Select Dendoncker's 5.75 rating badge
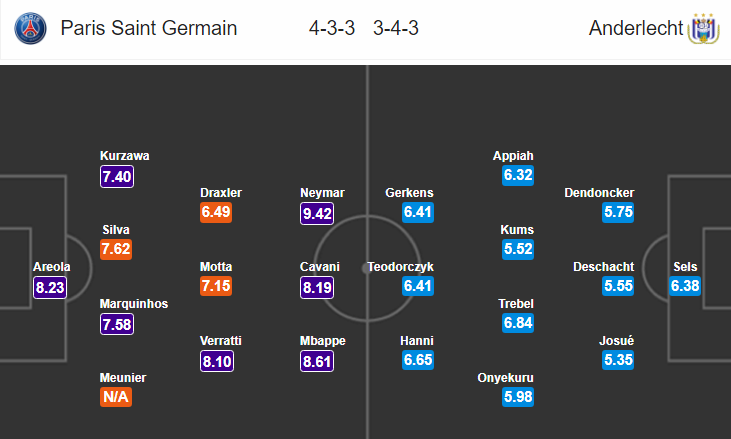This screenshot has height=439, width=731. pyautogui.click(x=618, y=212)
